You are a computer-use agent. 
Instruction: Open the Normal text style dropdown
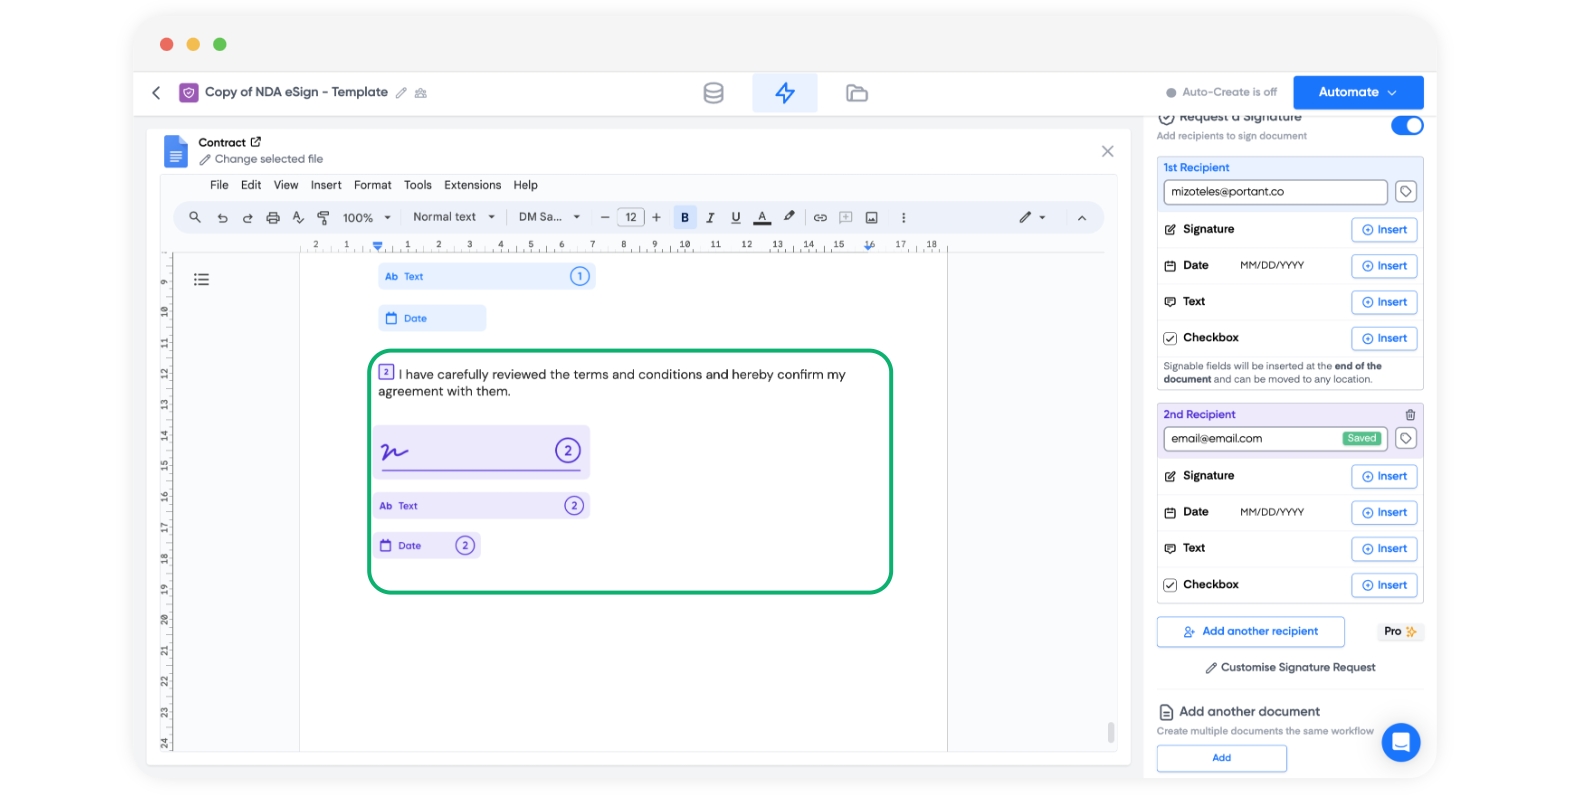[x=454, y=217]
